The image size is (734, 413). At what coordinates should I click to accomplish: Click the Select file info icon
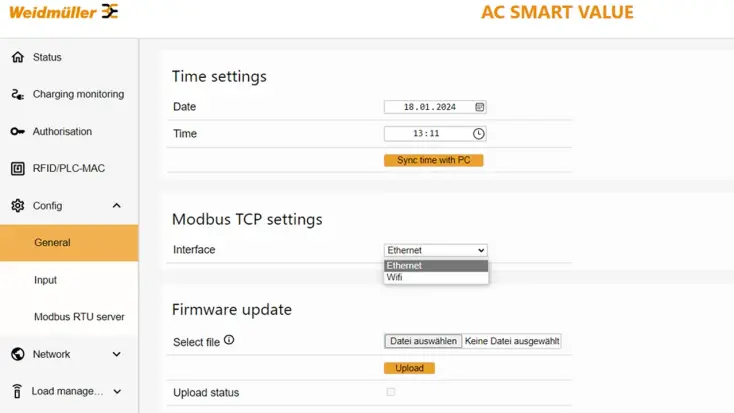tap(229, 340)
